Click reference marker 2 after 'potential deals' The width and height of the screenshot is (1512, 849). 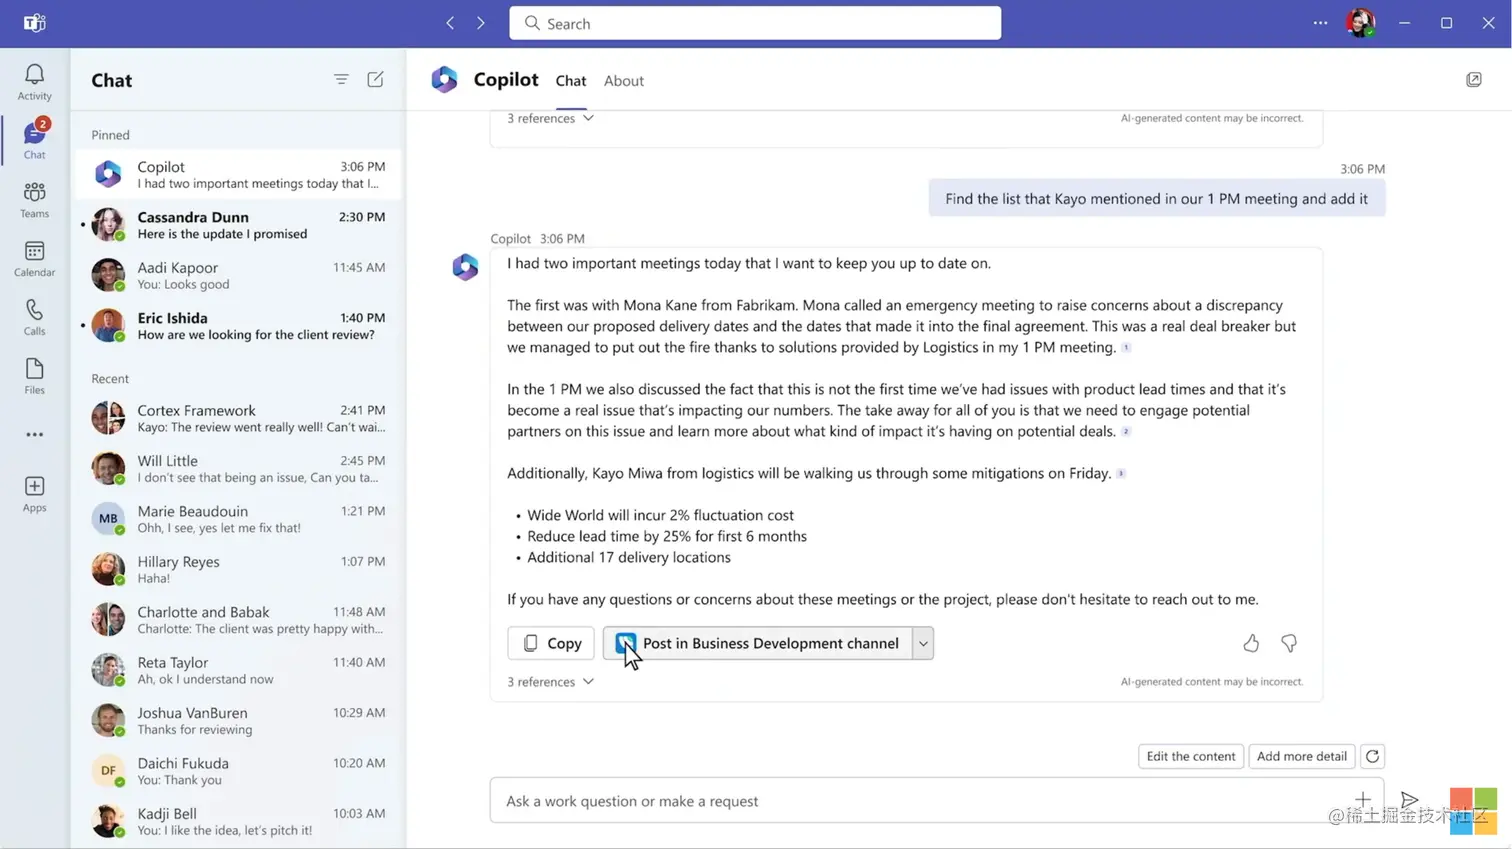(x=1126, y=431)
